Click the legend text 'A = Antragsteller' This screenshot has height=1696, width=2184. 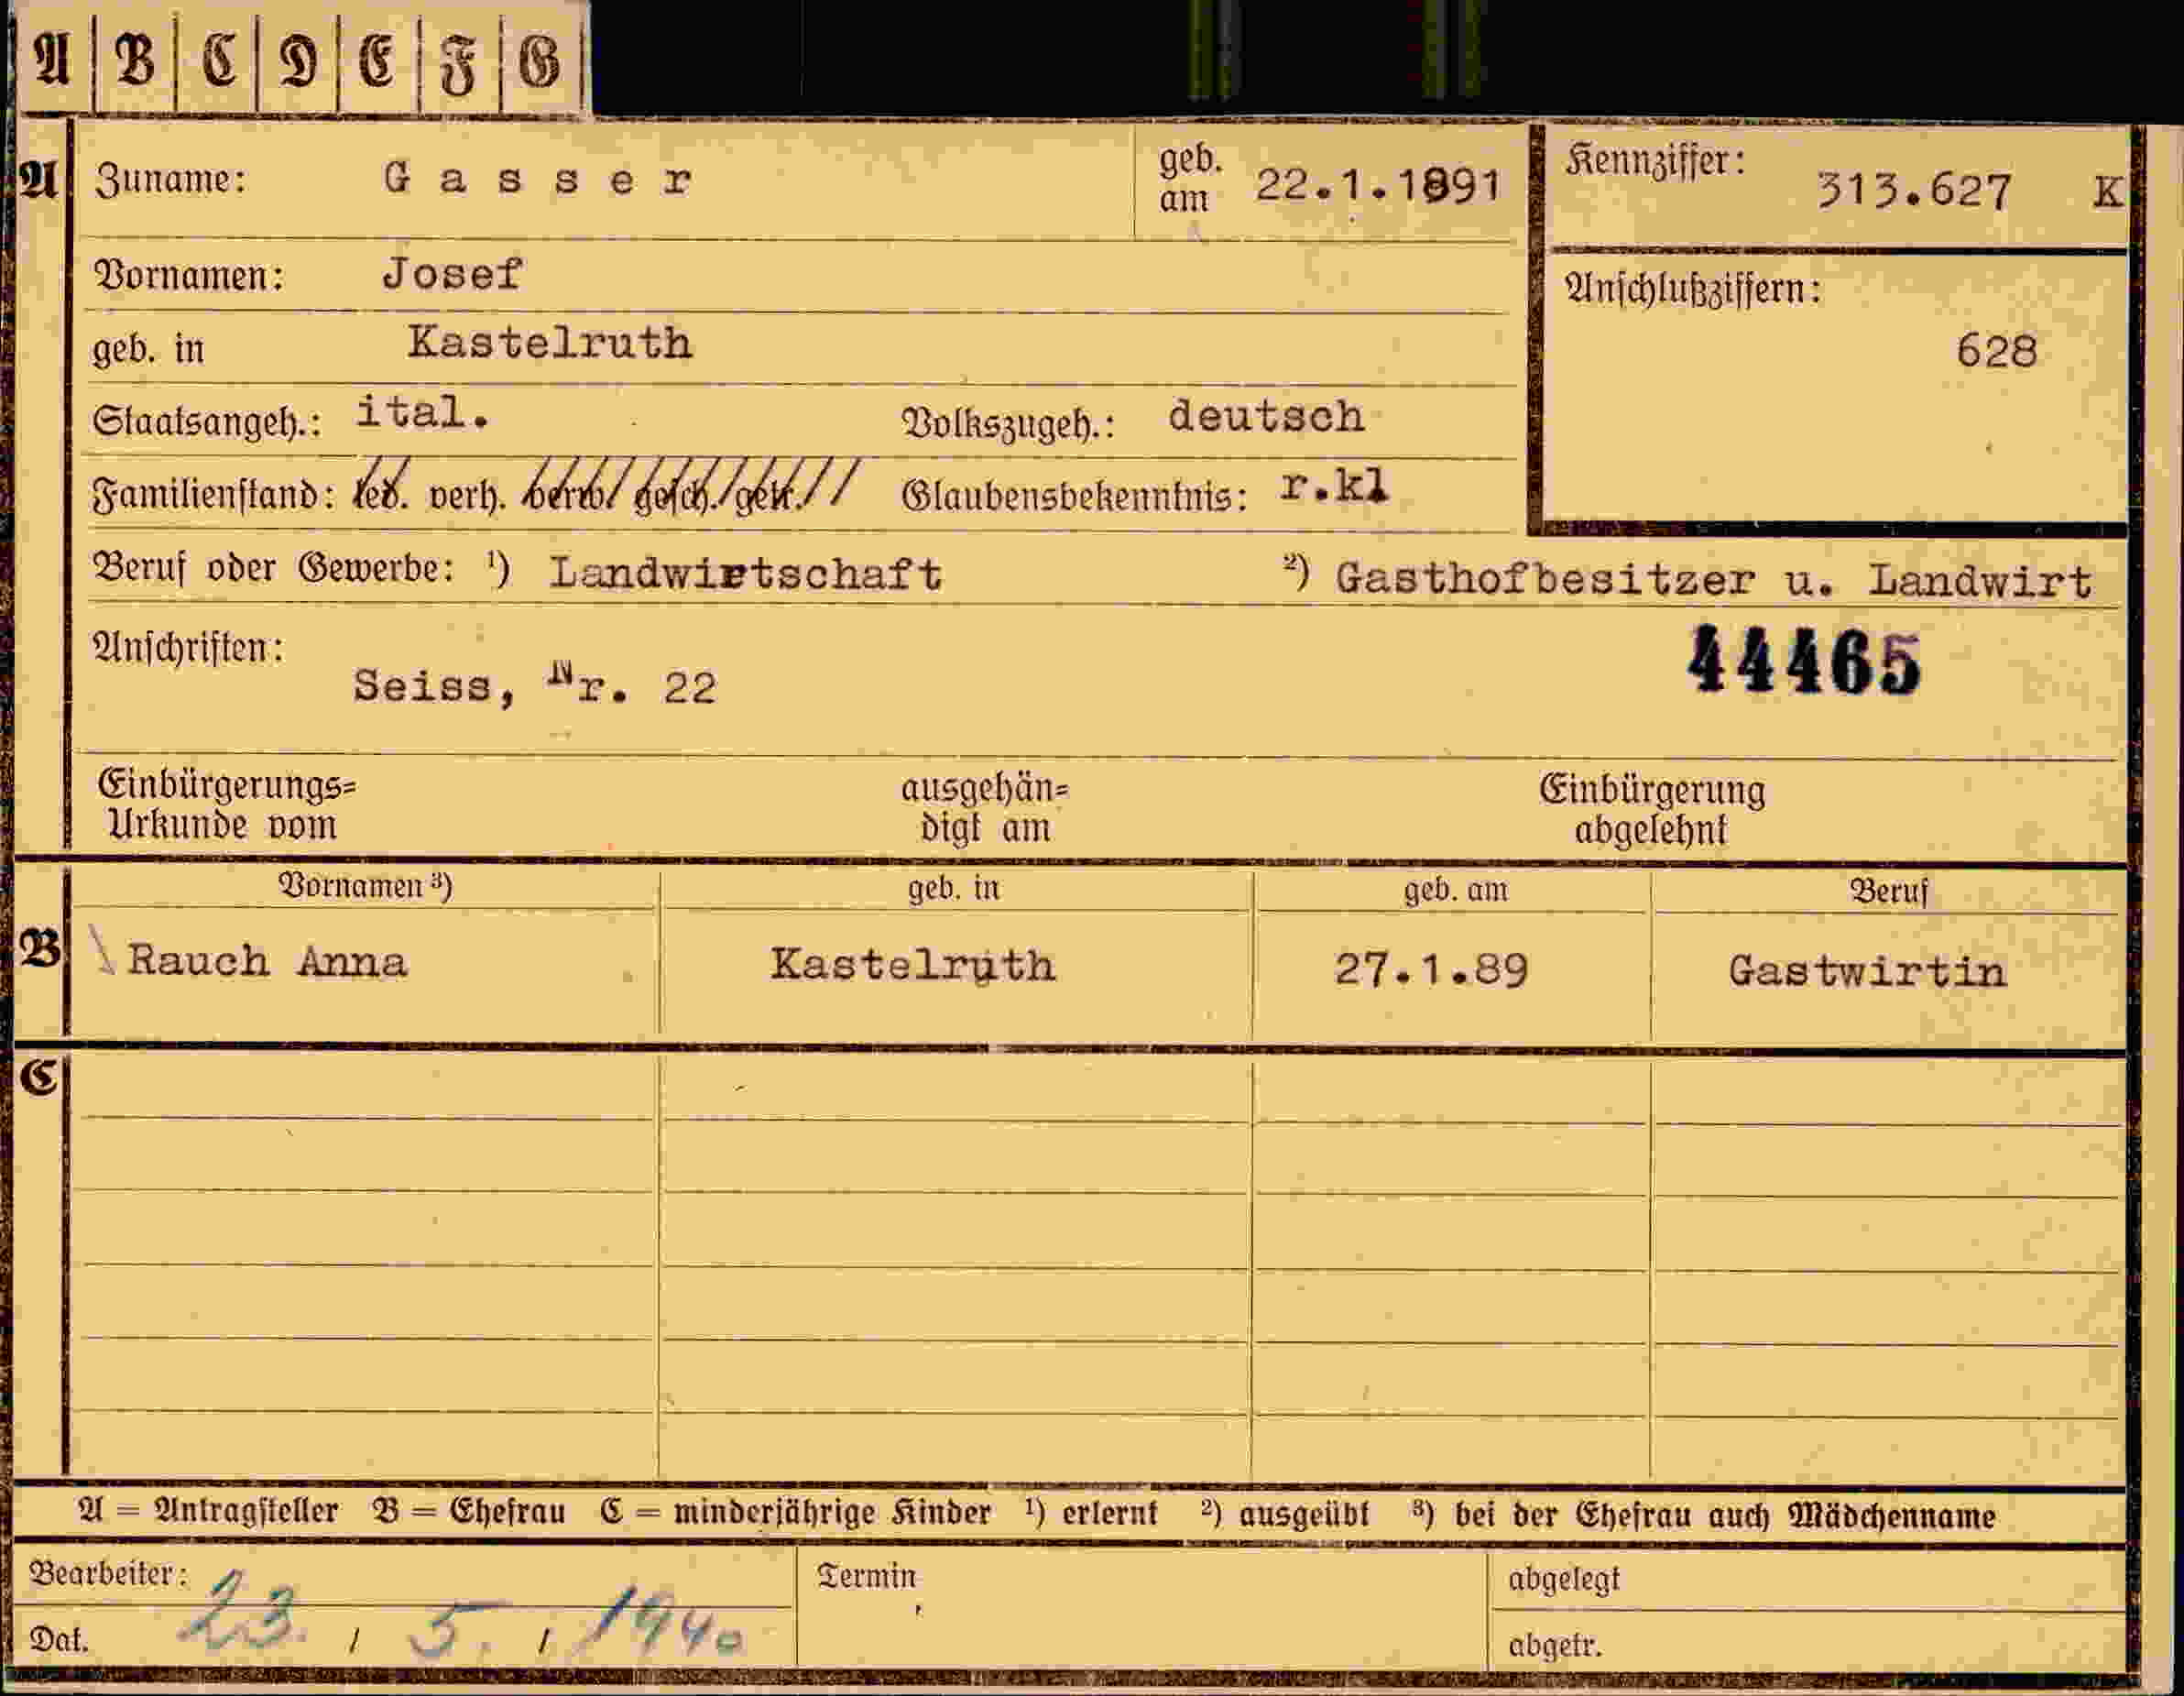[208, 1510]
